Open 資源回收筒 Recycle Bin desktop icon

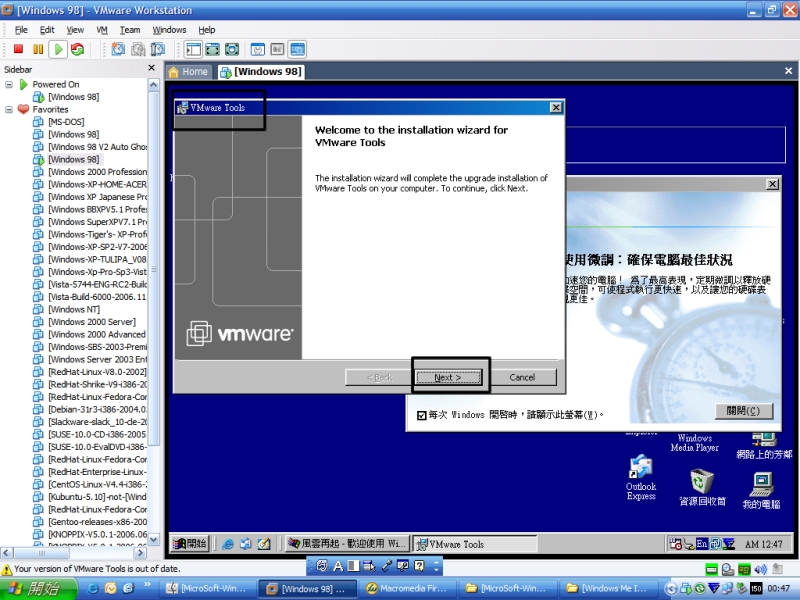[x=702, y=488]
